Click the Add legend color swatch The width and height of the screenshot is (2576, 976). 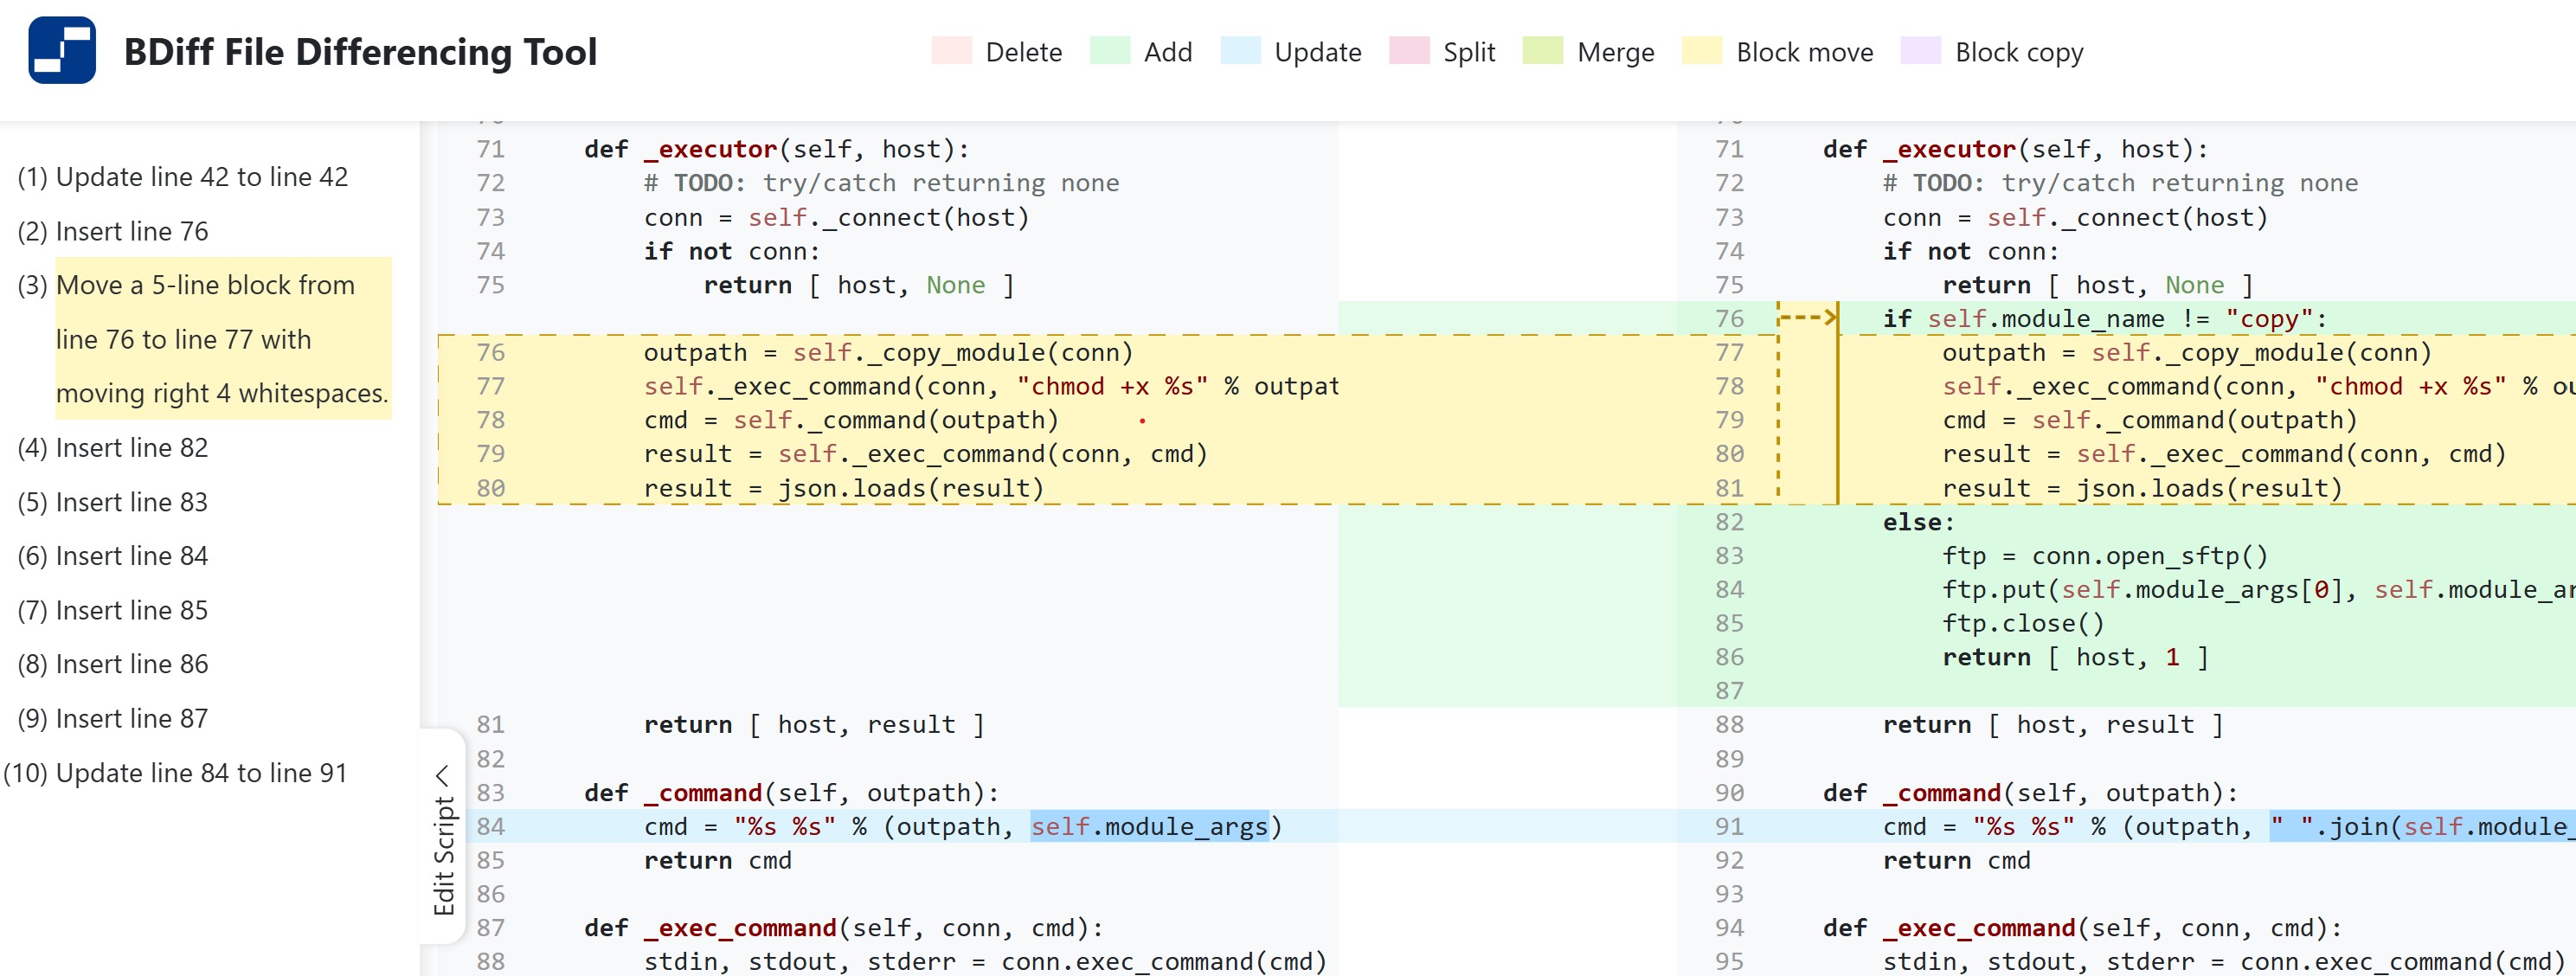(x=1109, y=51)
